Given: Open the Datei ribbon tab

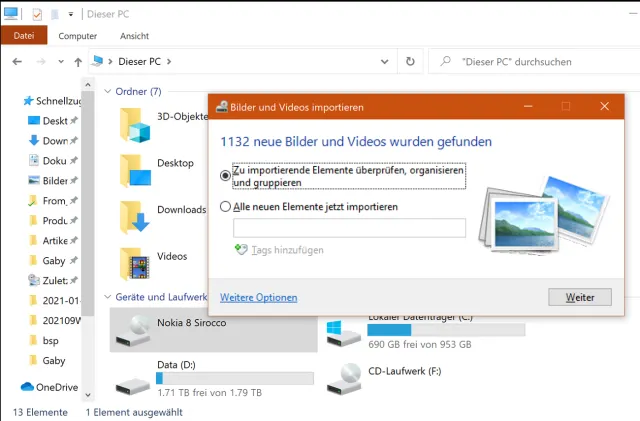Looking at the screenshot, I should [x=24, y=36].
